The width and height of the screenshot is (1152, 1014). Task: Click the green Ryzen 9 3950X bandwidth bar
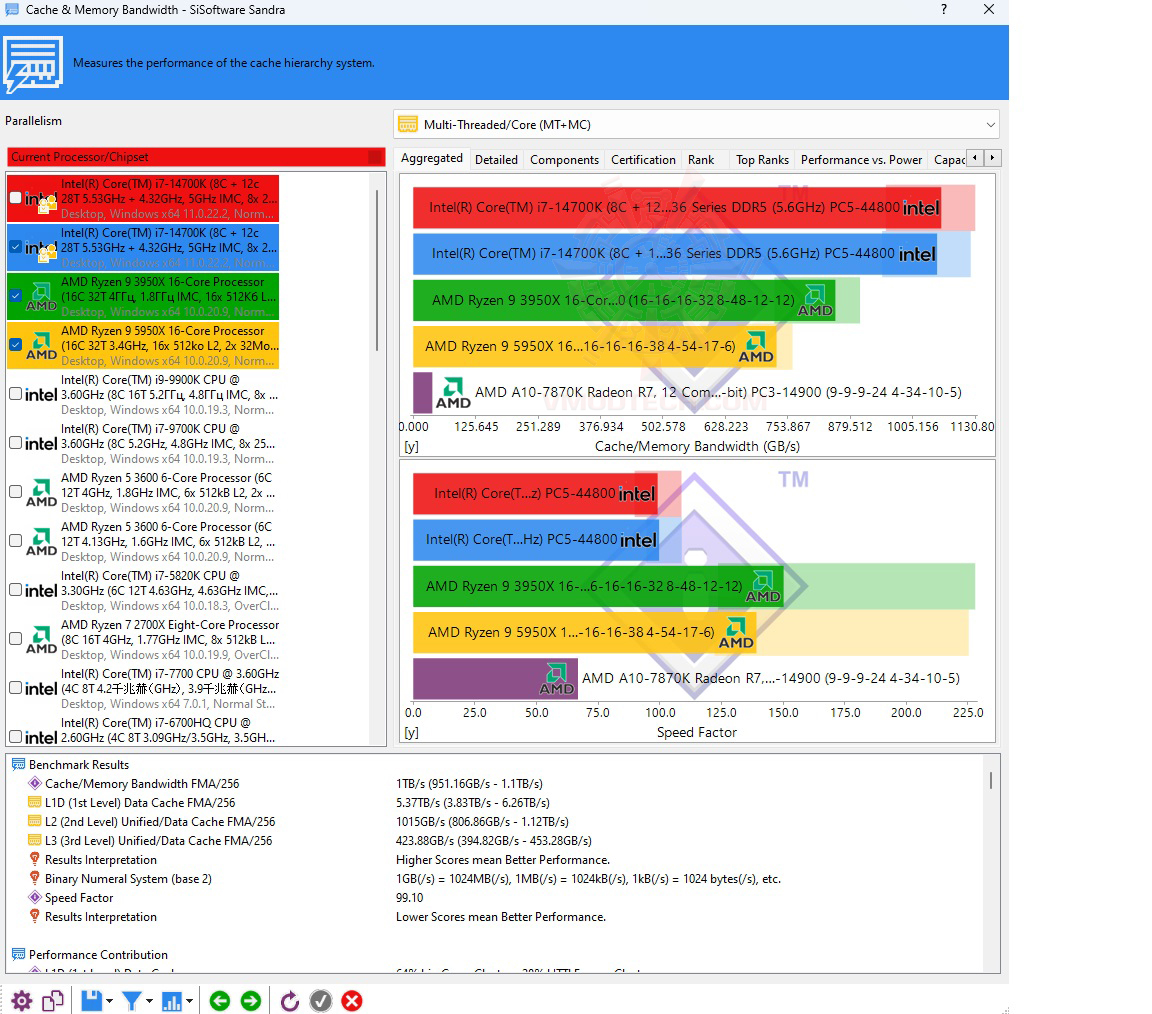point(624,300)
